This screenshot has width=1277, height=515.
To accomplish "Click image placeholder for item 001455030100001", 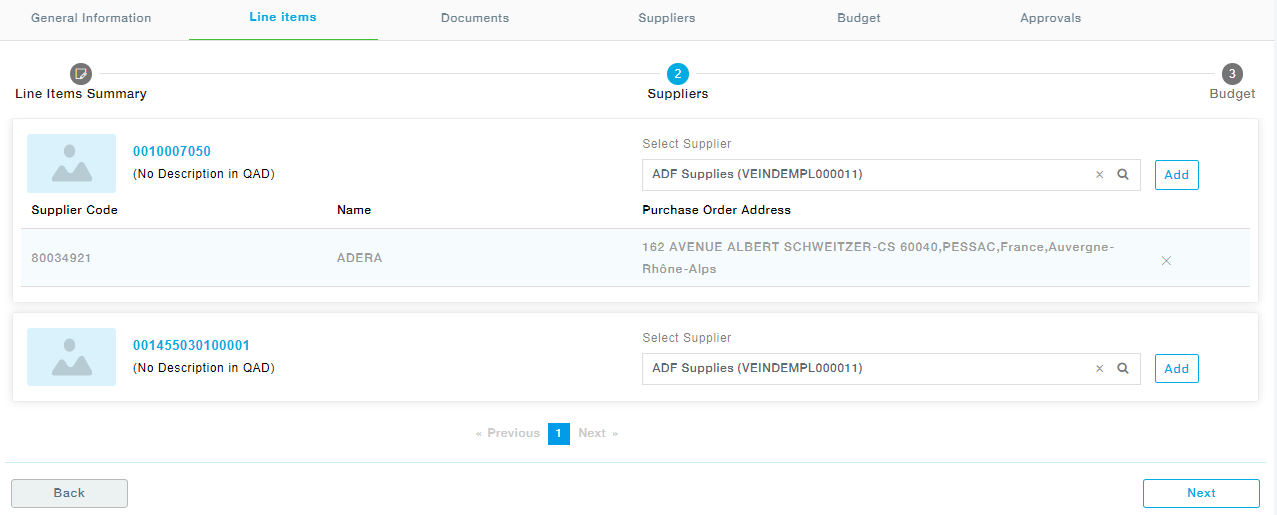I will click(71, 357).
